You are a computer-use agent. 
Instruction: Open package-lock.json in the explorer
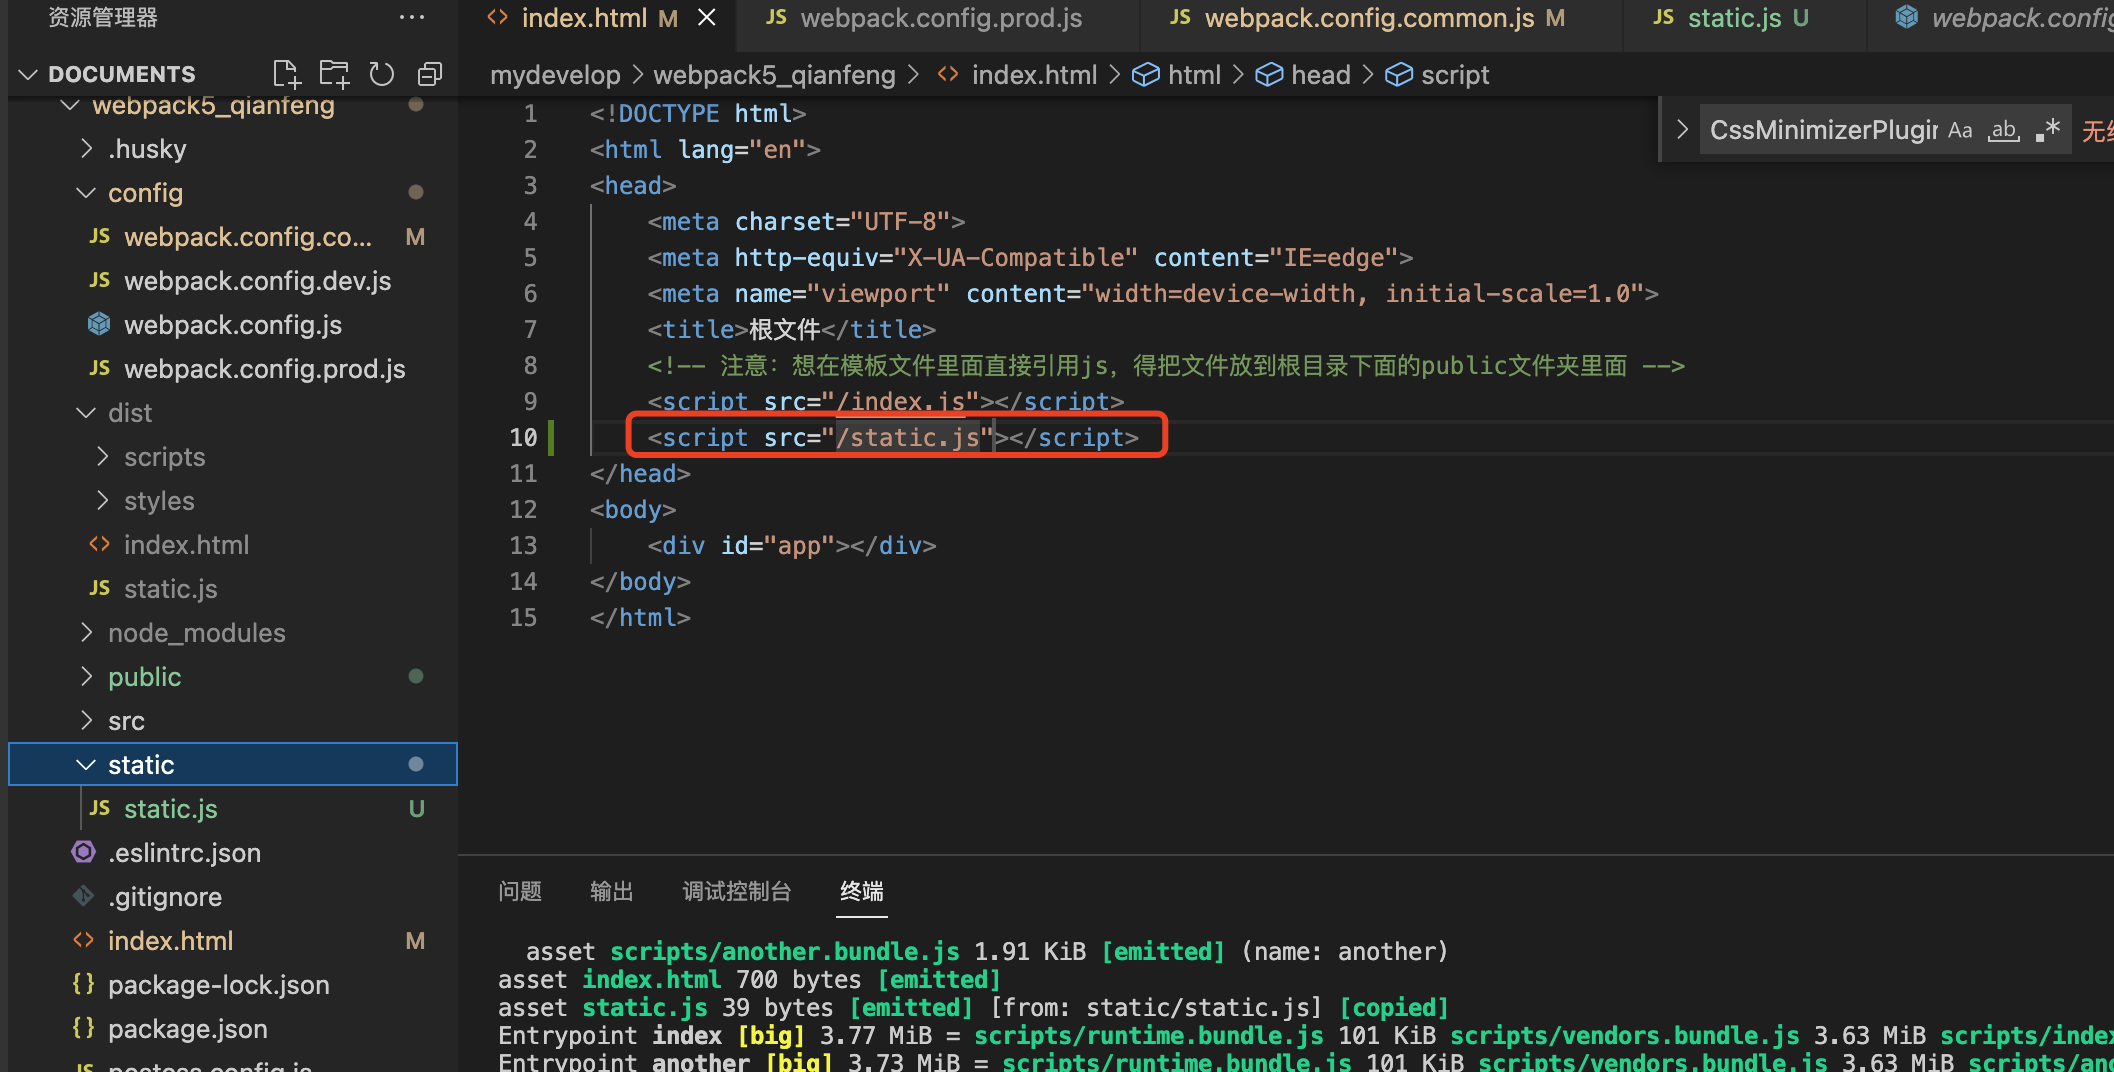coord(218,985)
